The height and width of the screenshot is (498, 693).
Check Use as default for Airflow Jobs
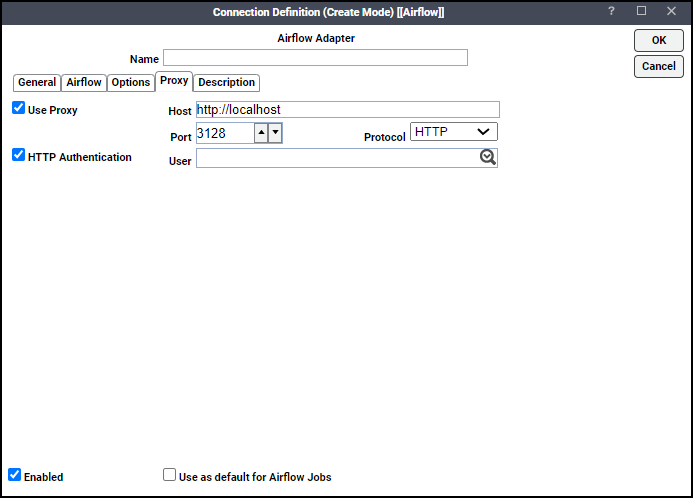(x=169, y=475)
